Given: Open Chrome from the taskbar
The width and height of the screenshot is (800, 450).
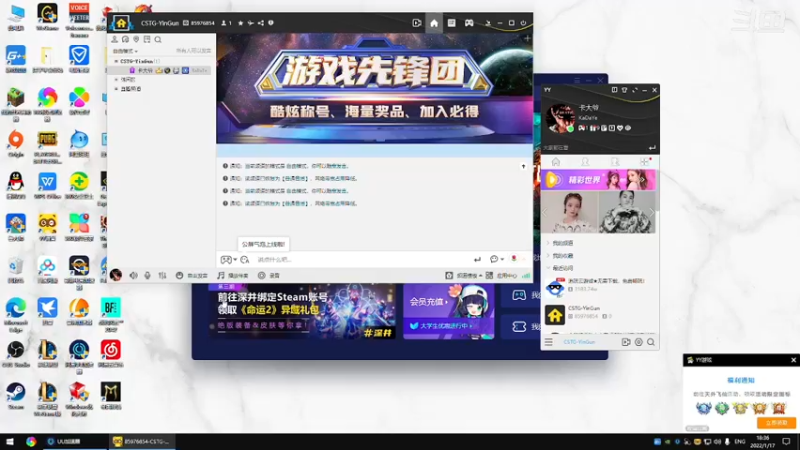Looking at the screenshot, I should (x=31, y=441).
